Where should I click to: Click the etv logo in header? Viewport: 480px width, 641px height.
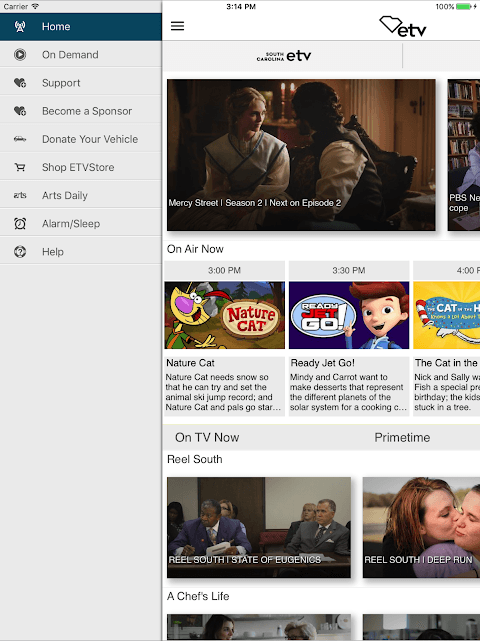403,27
